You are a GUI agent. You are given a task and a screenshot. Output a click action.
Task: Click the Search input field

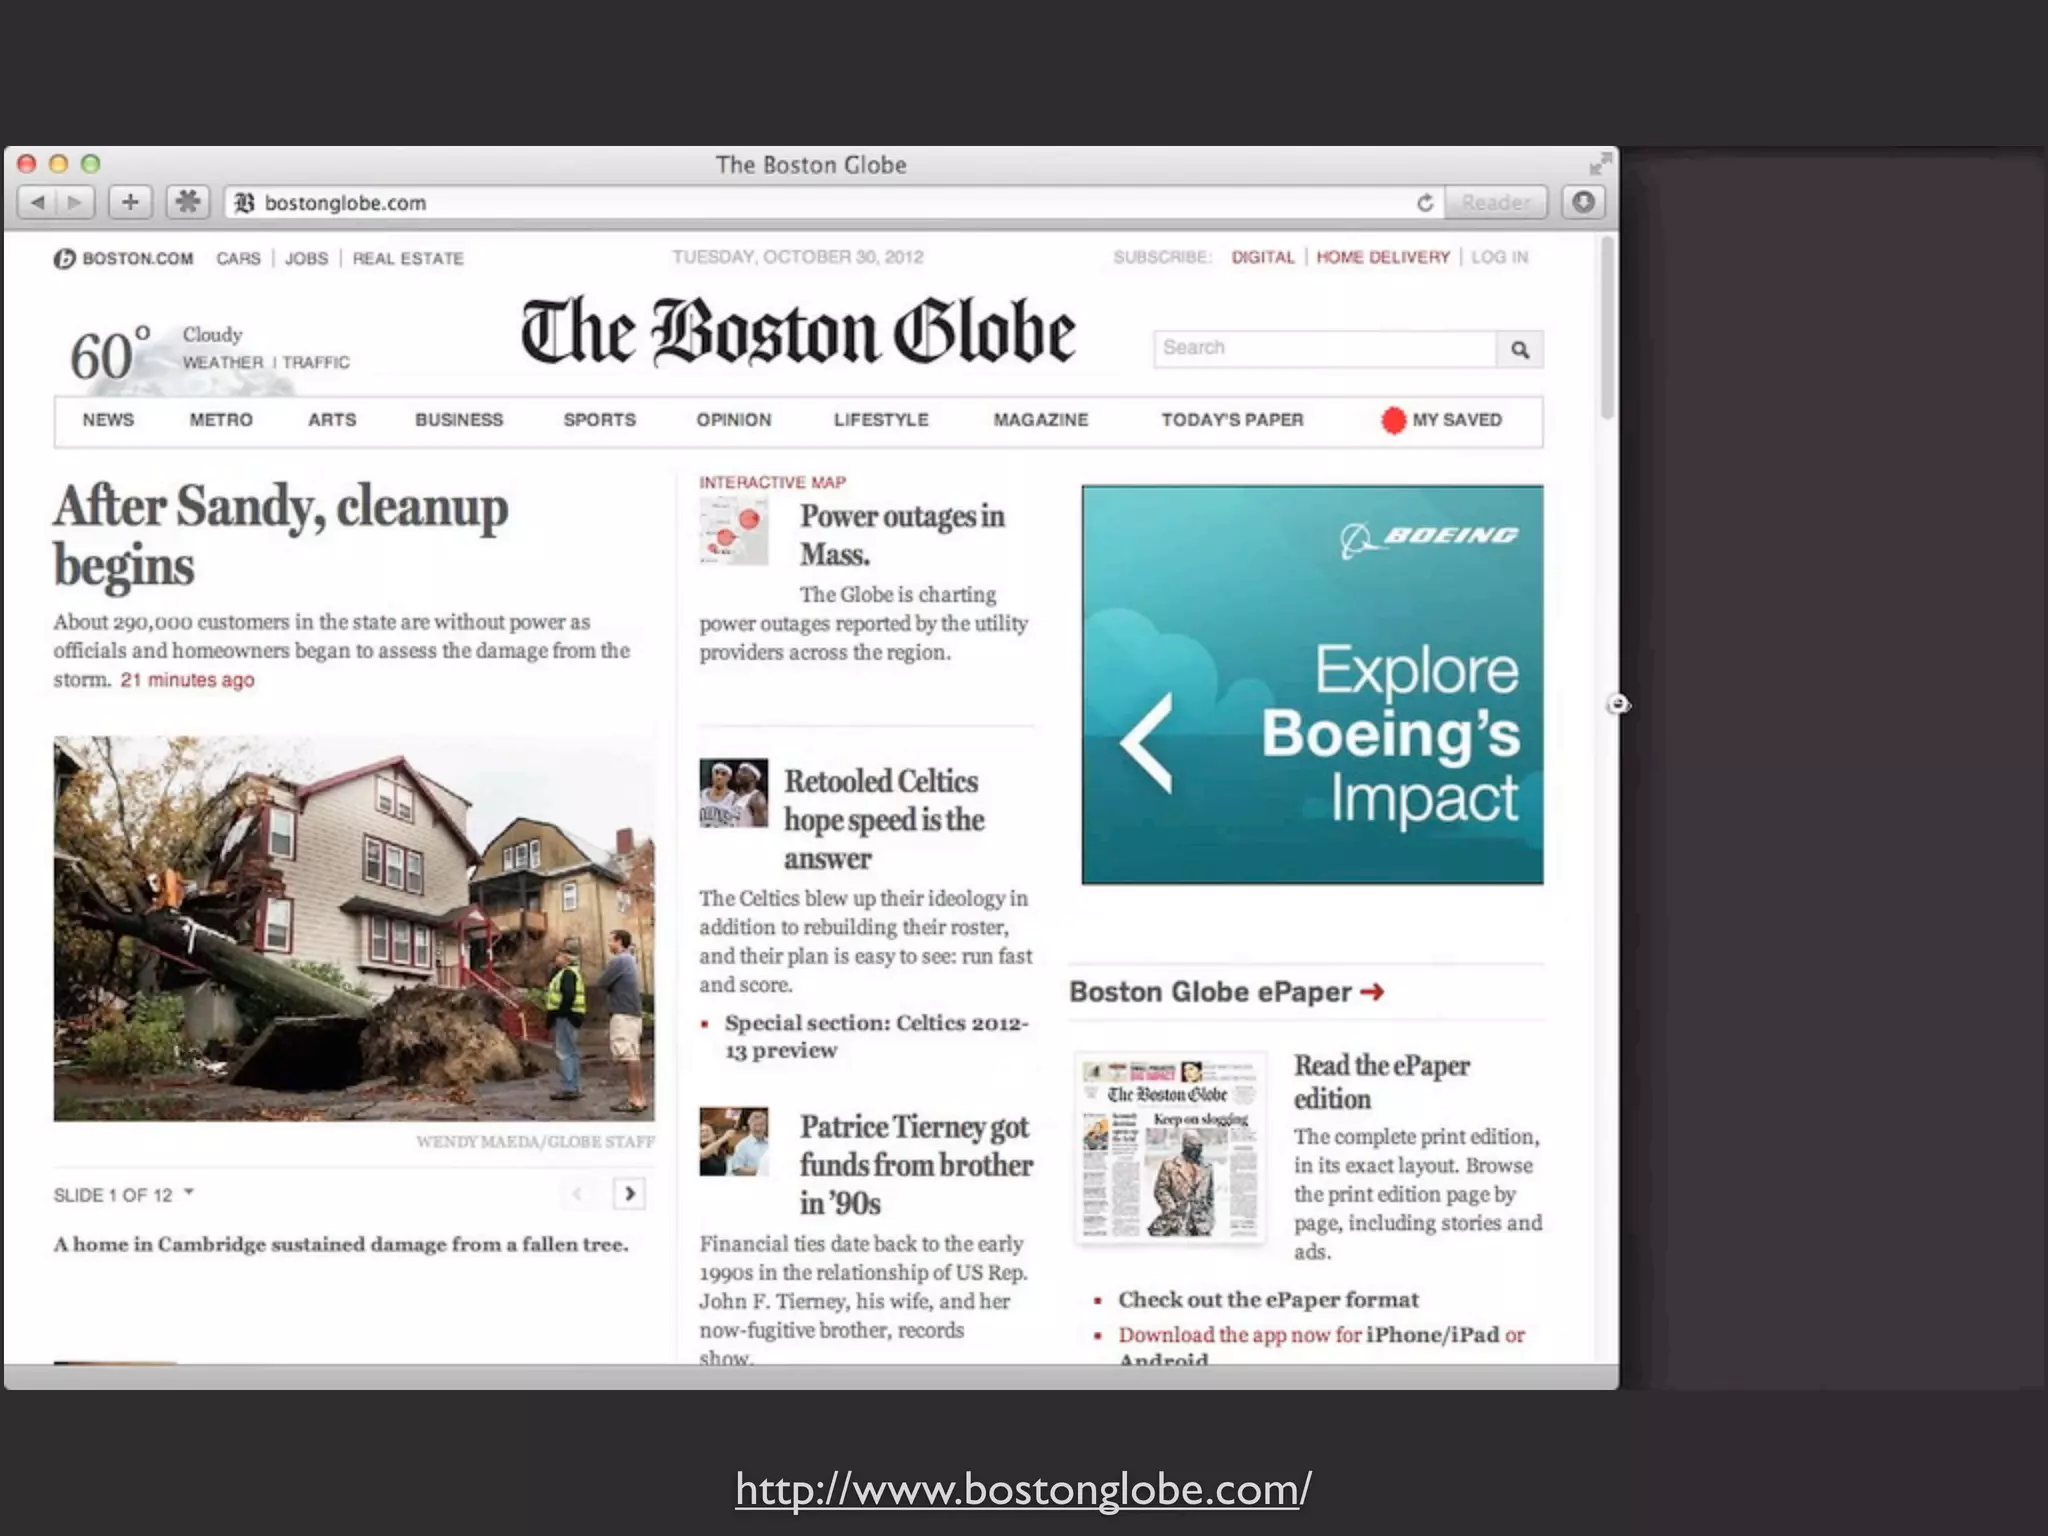click(x=1325, y=349)
